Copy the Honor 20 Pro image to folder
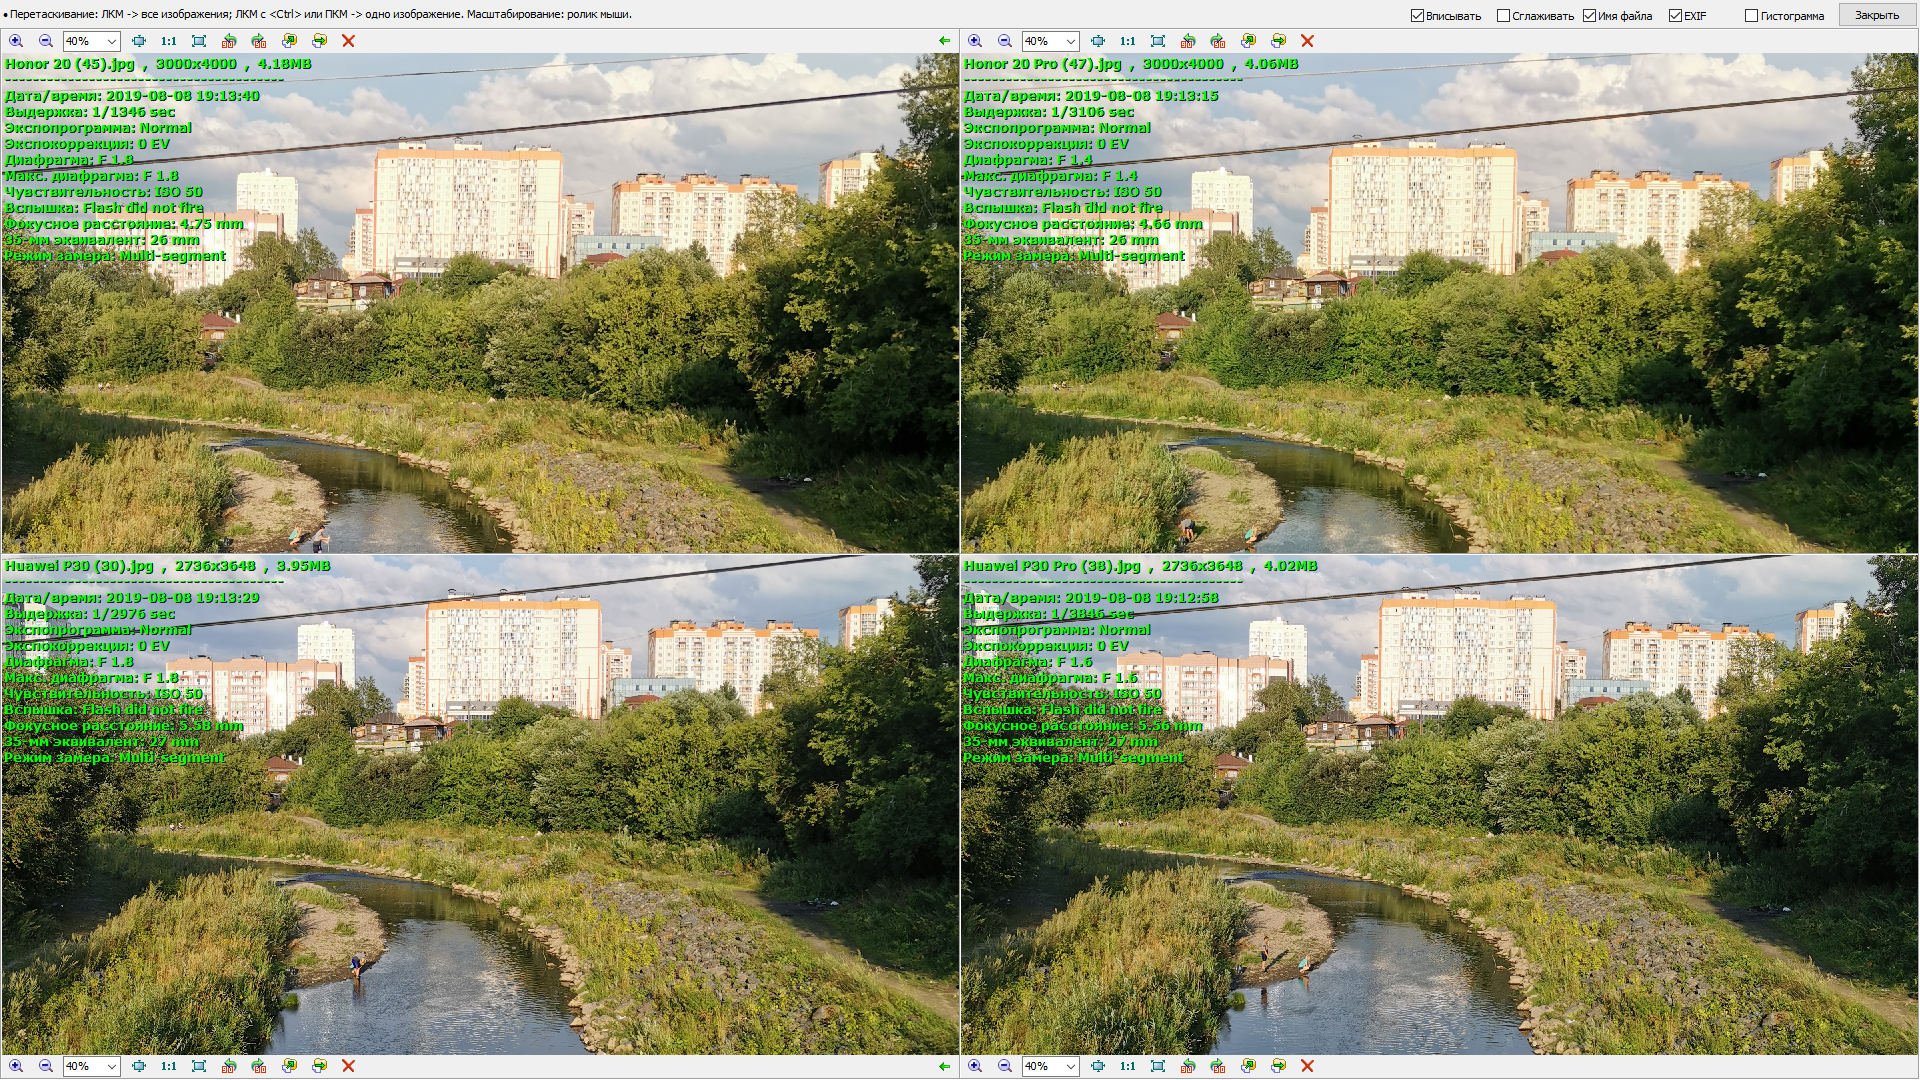The height and width of the screenshot is (1080, 1920). (x=1248, y=41)
